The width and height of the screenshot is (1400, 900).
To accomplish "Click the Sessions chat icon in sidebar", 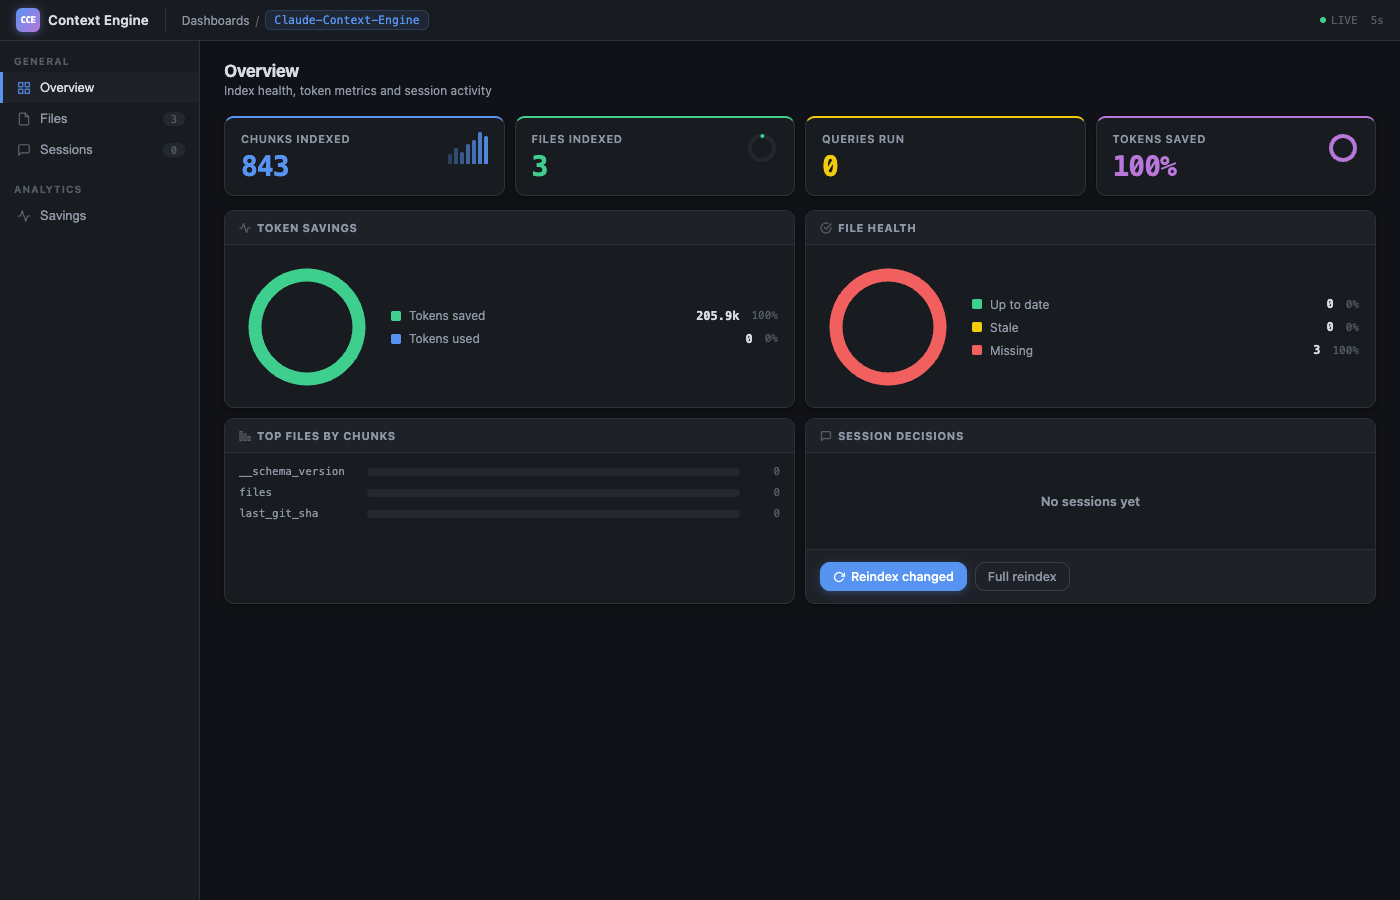I will click(x=24, y=150).
